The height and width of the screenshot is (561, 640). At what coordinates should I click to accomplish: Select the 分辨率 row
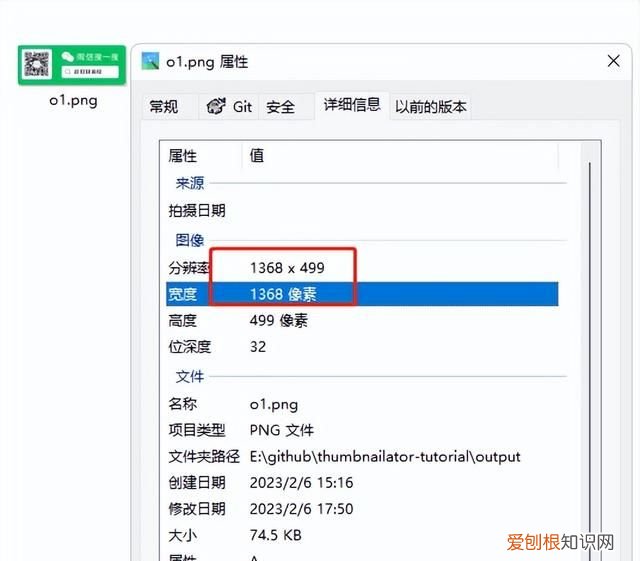pos(362,268)
